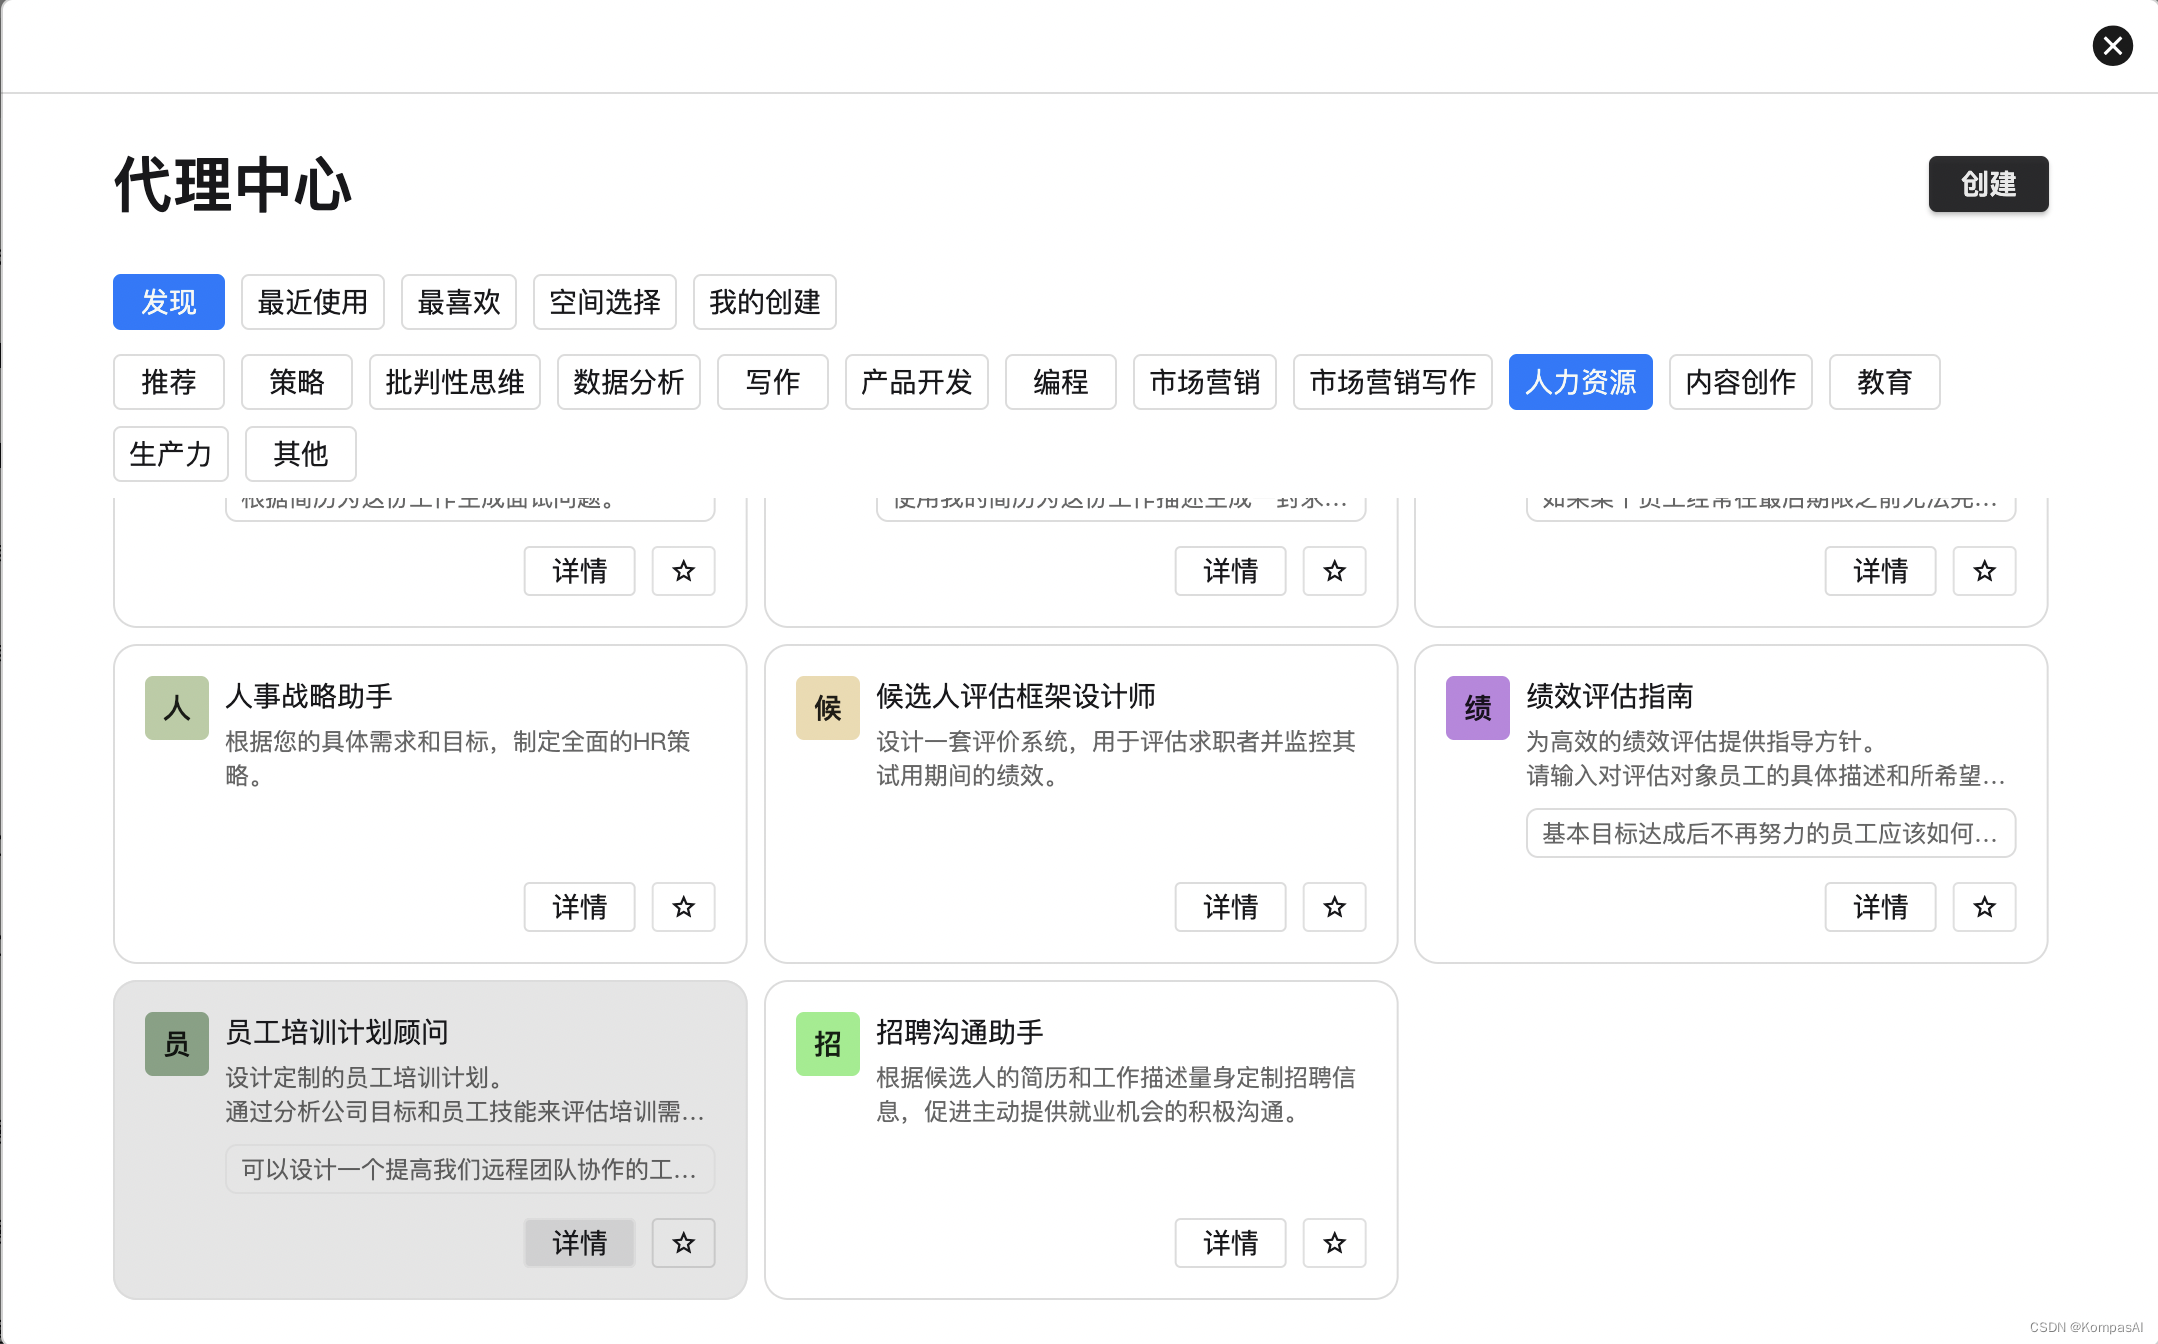Click the purple 绩 avatar icon
The height and width of the screenshot is (1344, 2158).
1477,708
